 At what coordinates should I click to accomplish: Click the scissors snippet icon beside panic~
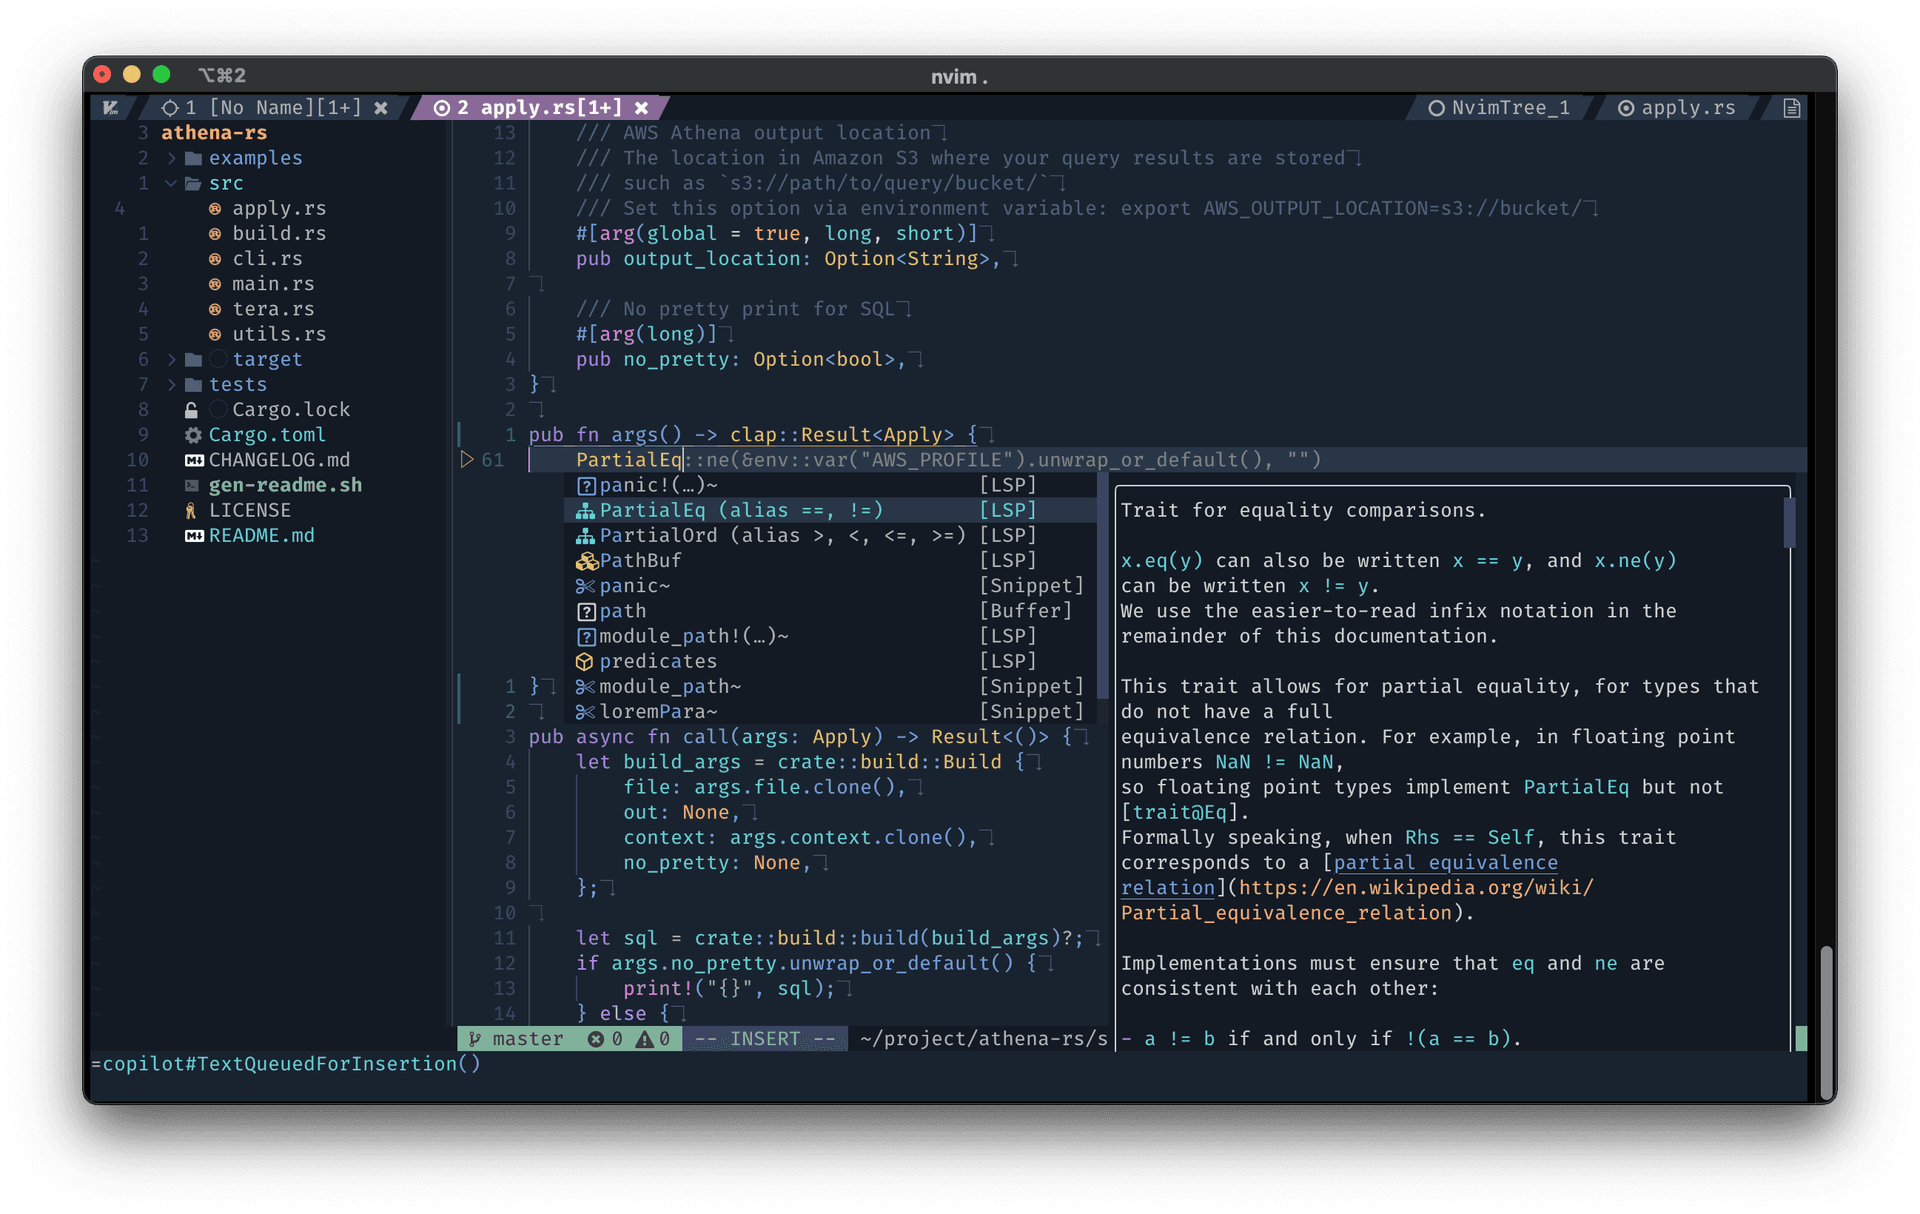[x=585, y=586]
